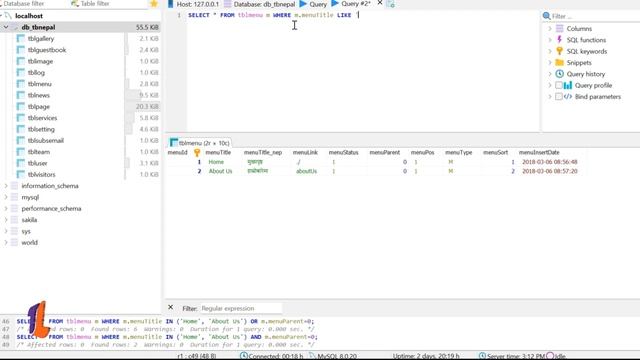Switch to the Database: db_tbnepal tab
The height and width of the screenshot is (360, 640).
click(x=260, y=4)
